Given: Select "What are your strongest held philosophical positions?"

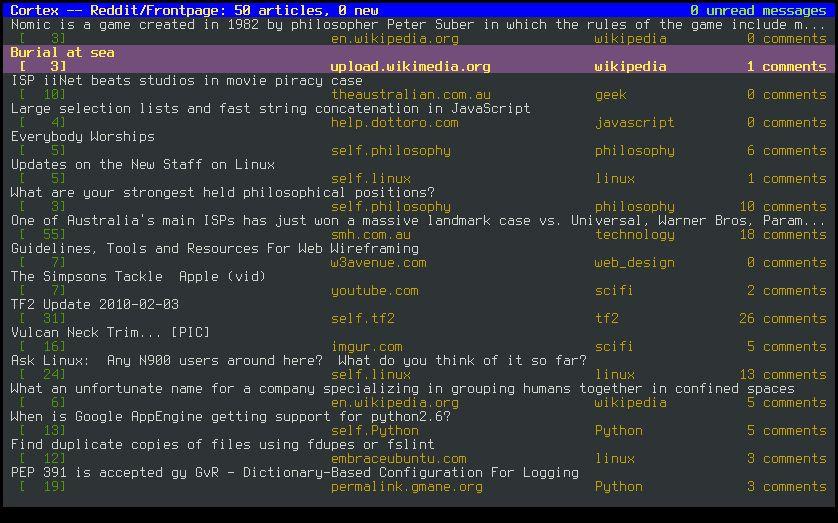Looking at the screenshot, I should tap(222, 192).
